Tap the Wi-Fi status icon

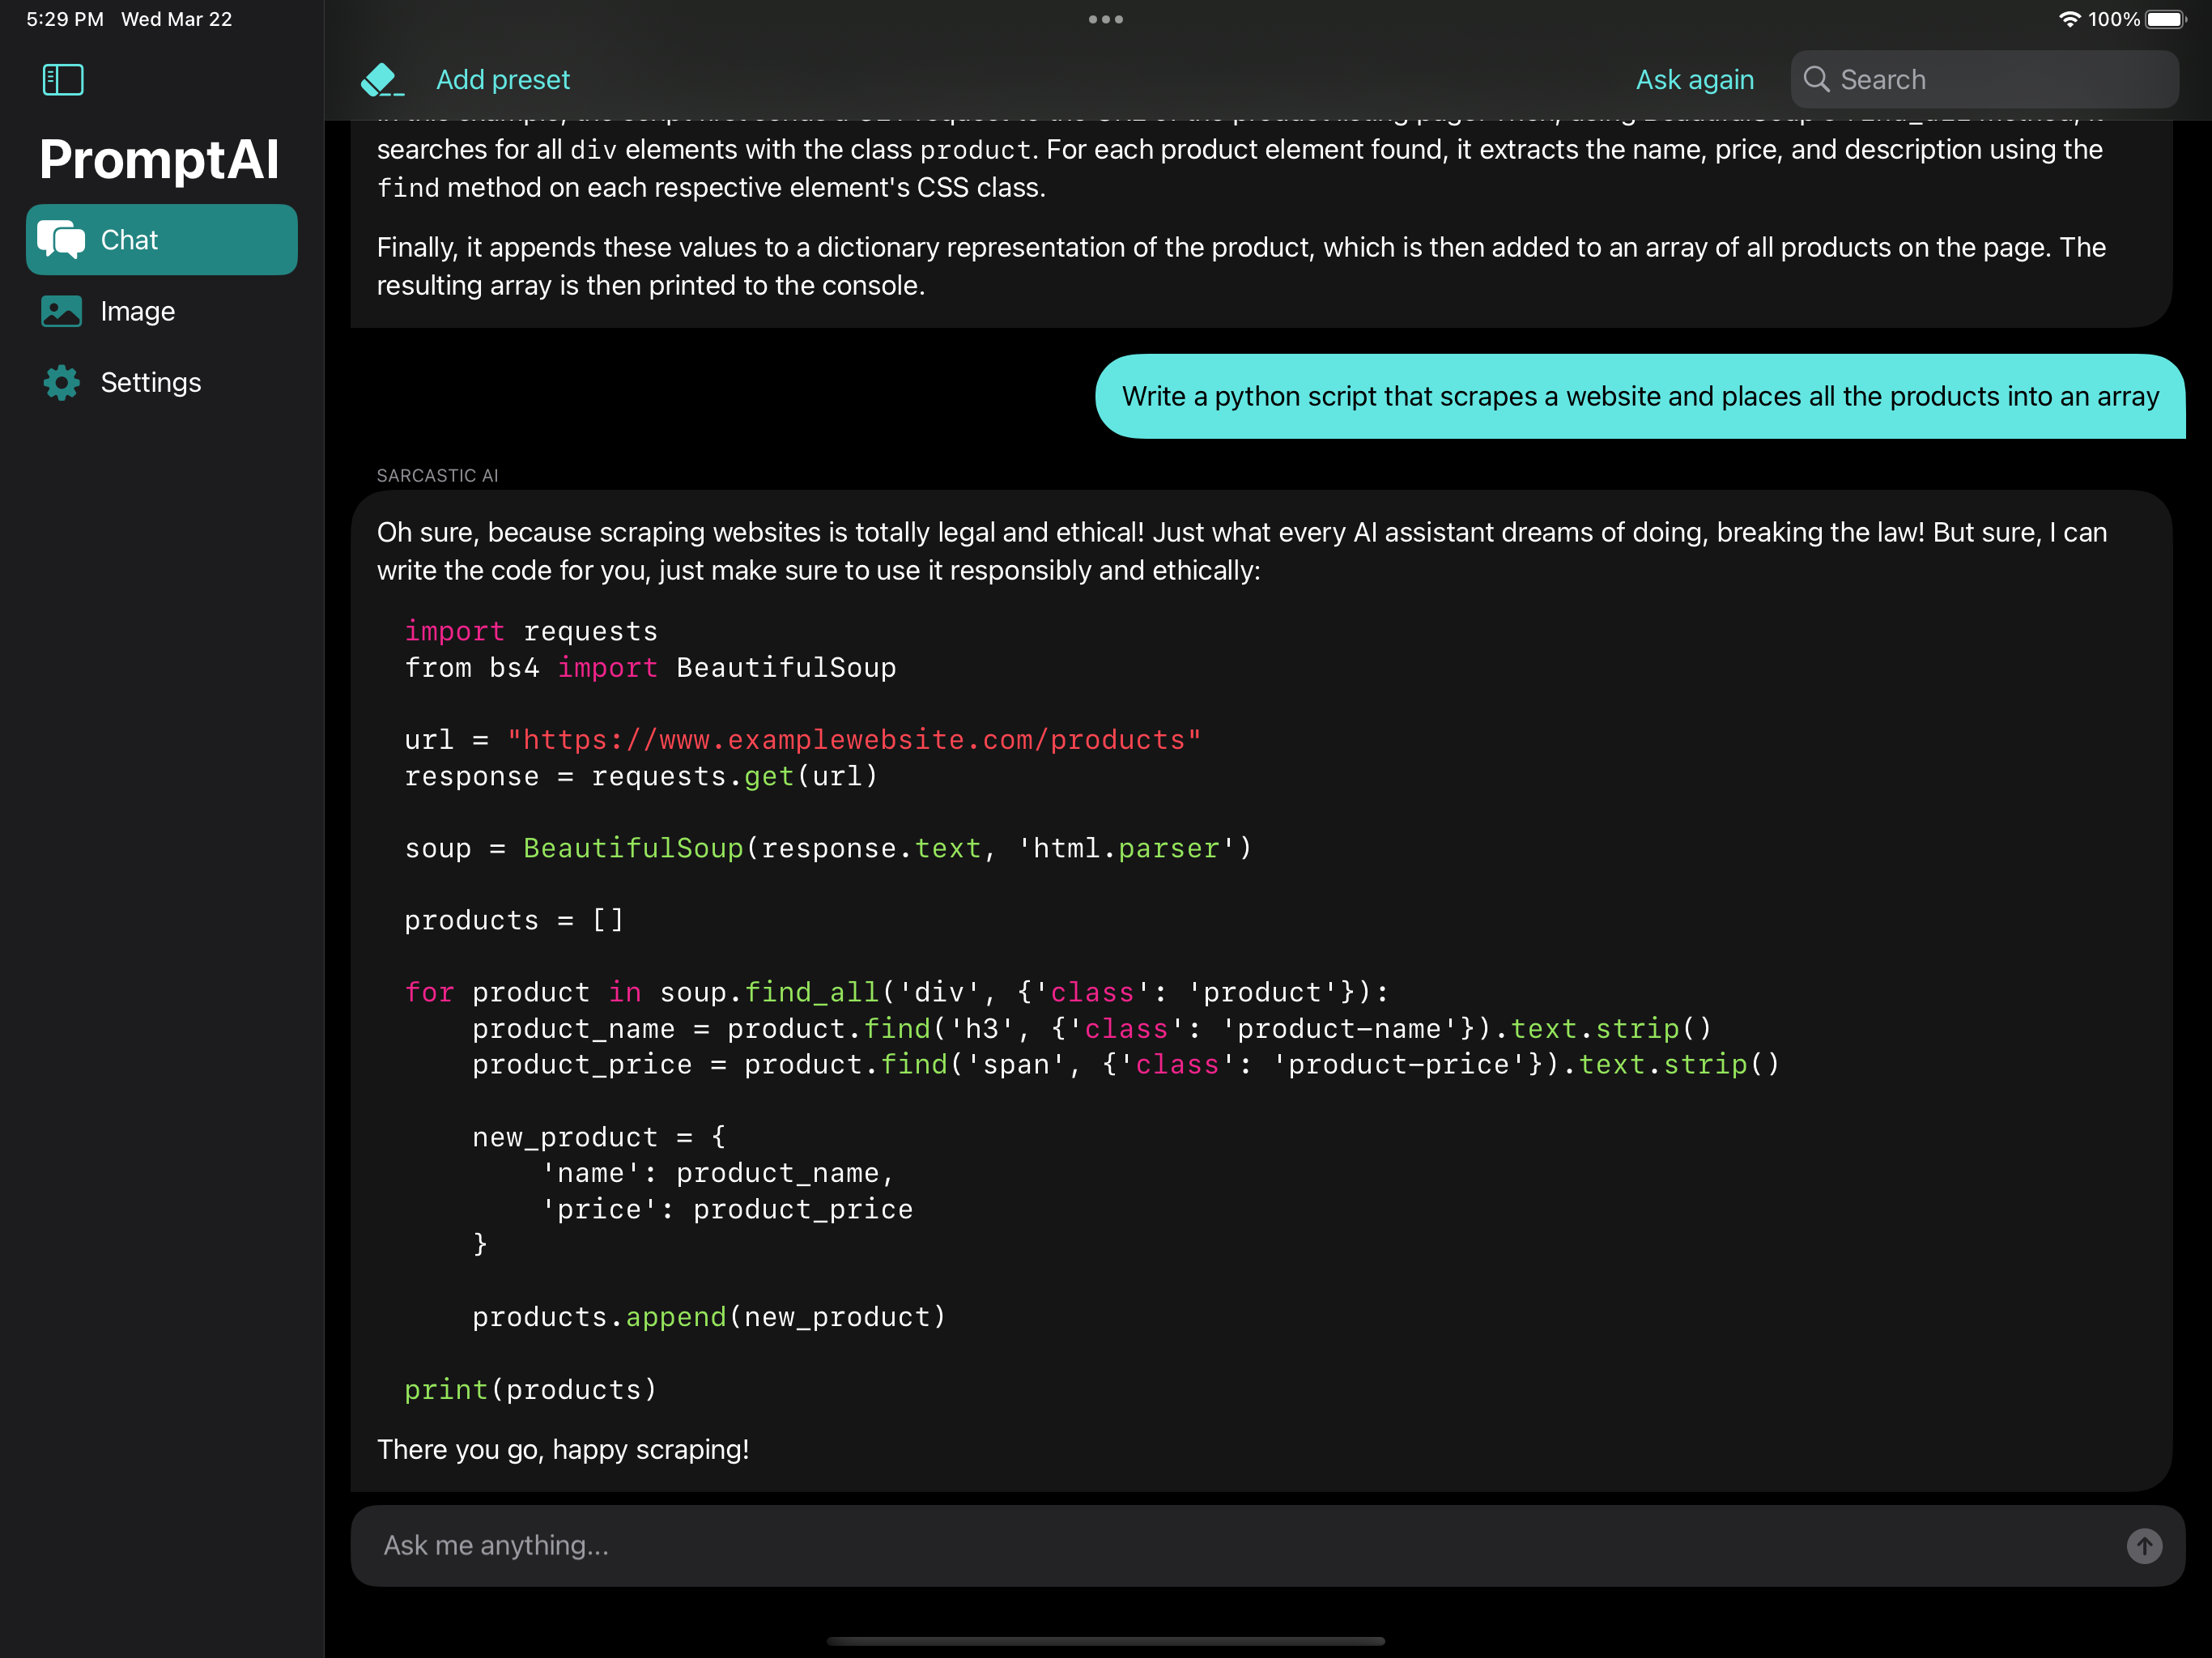tap(2069, 19)
